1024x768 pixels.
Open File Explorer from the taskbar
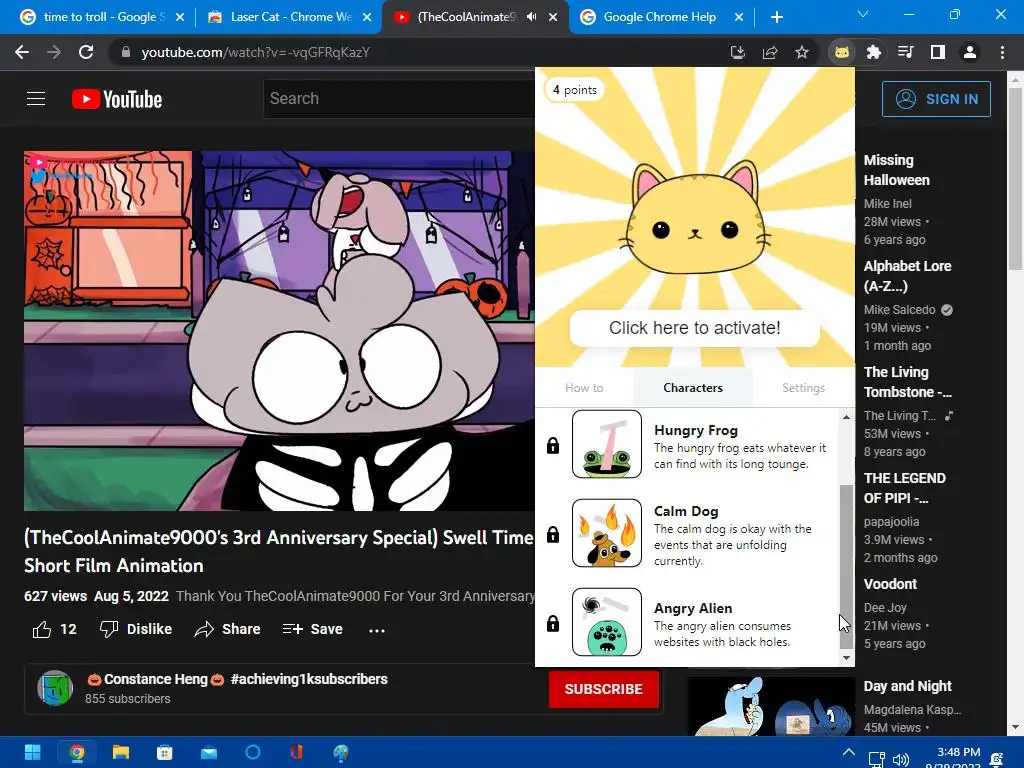121,752
